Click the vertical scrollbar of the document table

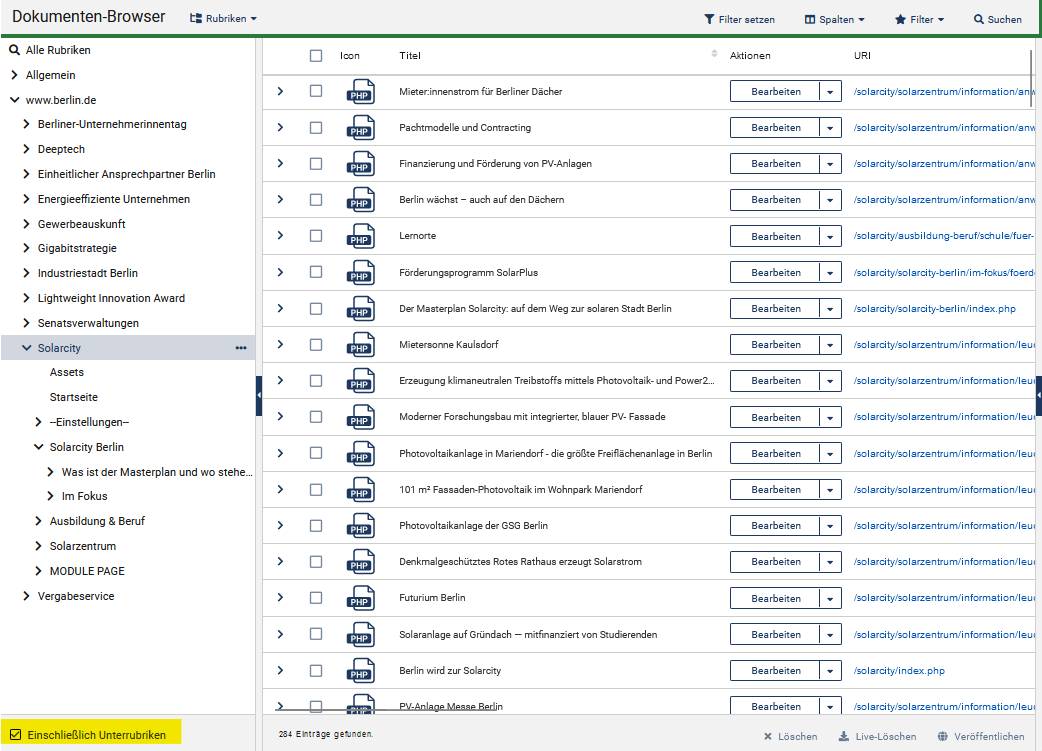1030,70
